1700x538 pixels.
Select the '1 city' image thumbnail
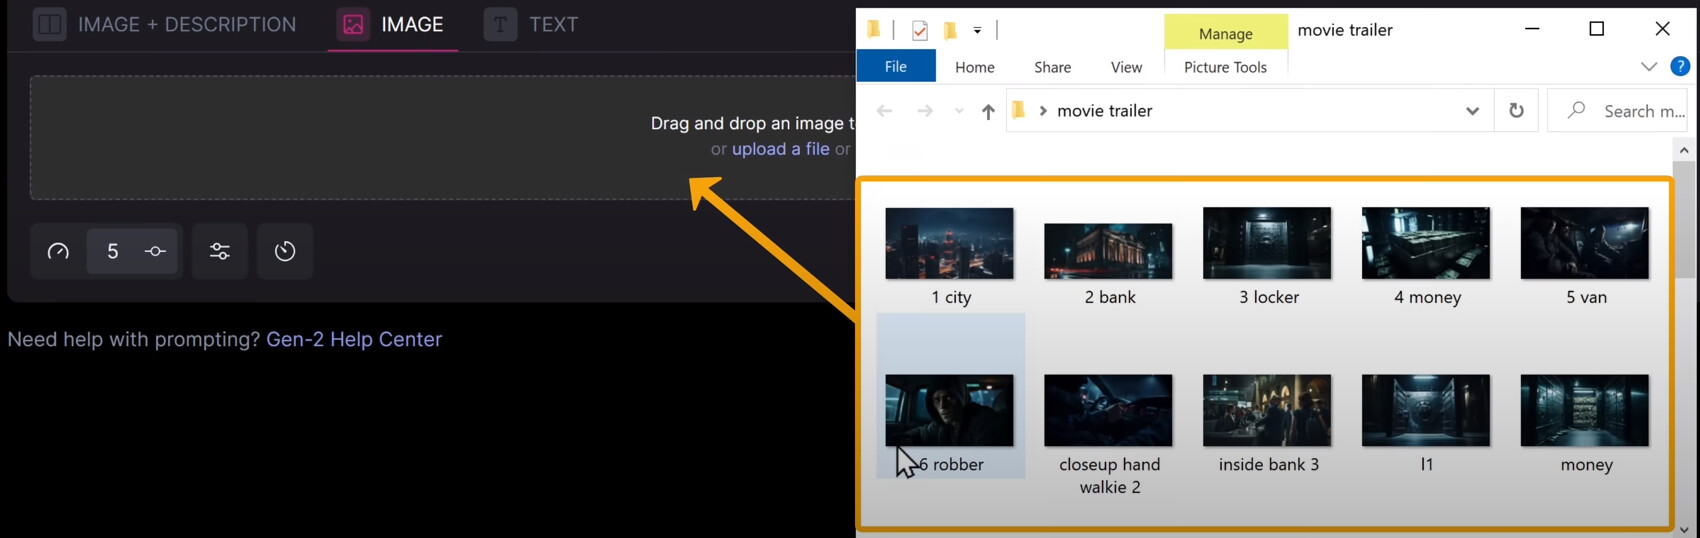(950, 243)
